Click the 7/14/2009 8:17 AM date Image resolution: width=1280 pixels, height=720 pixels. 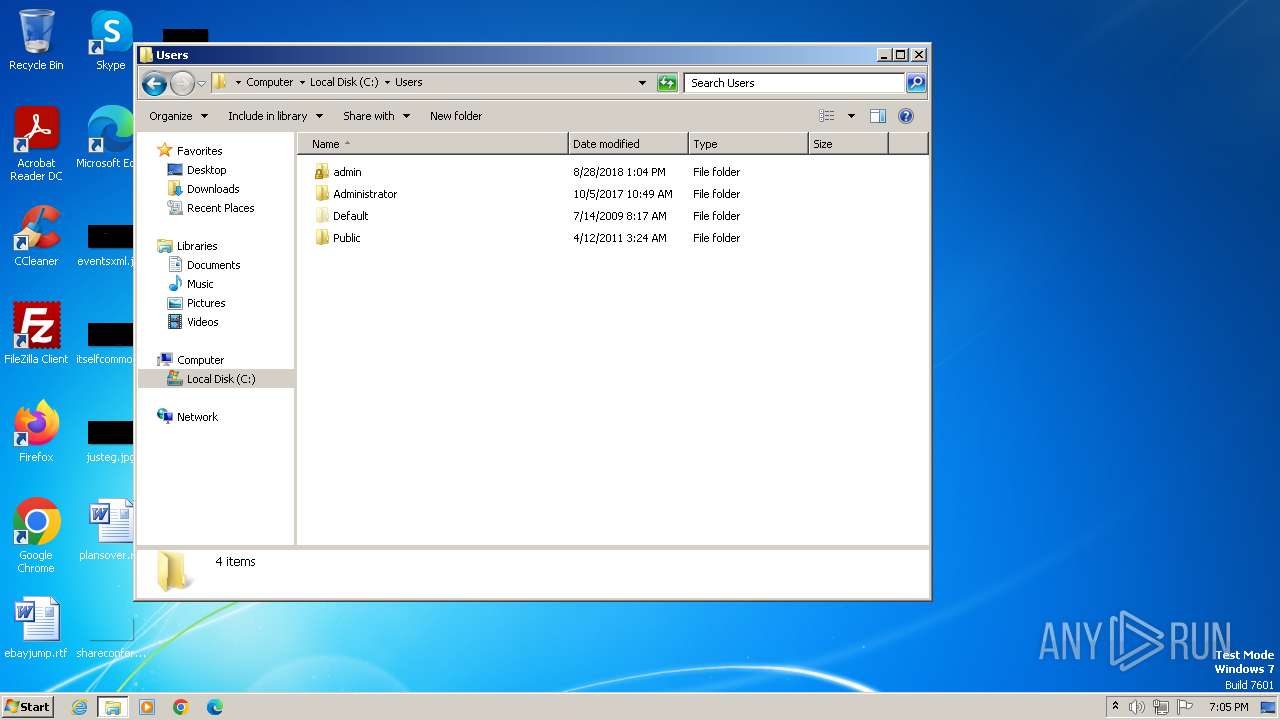(x=619, y=216)
